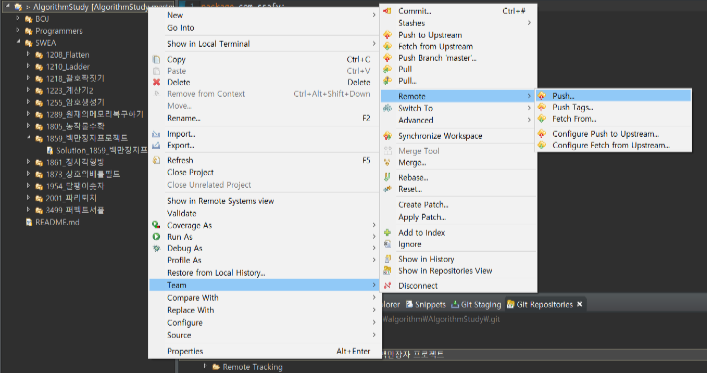Open the Stashes submenu arrow
Screen dimensions: 707x373
pyautogui.click(x=529, y=23)
